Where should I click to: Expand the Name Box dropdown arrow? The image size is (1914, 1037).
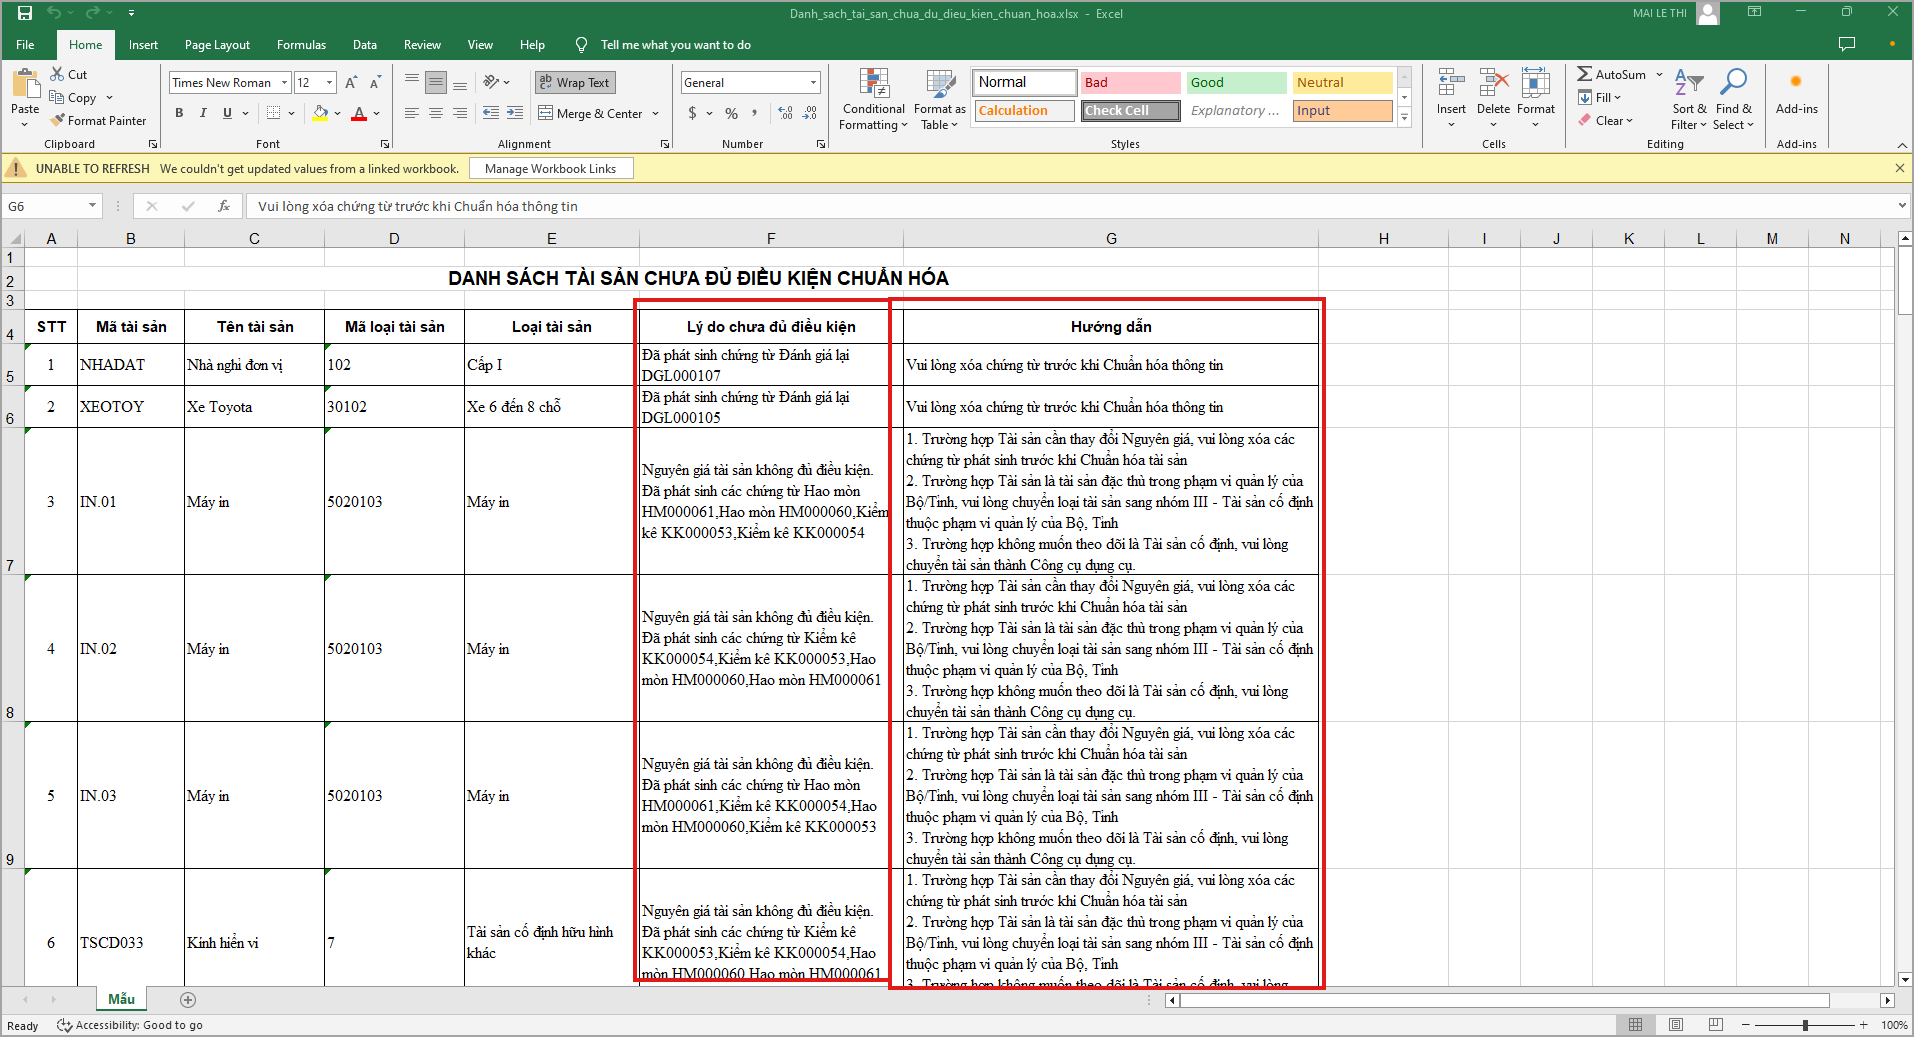[x=92, y=206]
